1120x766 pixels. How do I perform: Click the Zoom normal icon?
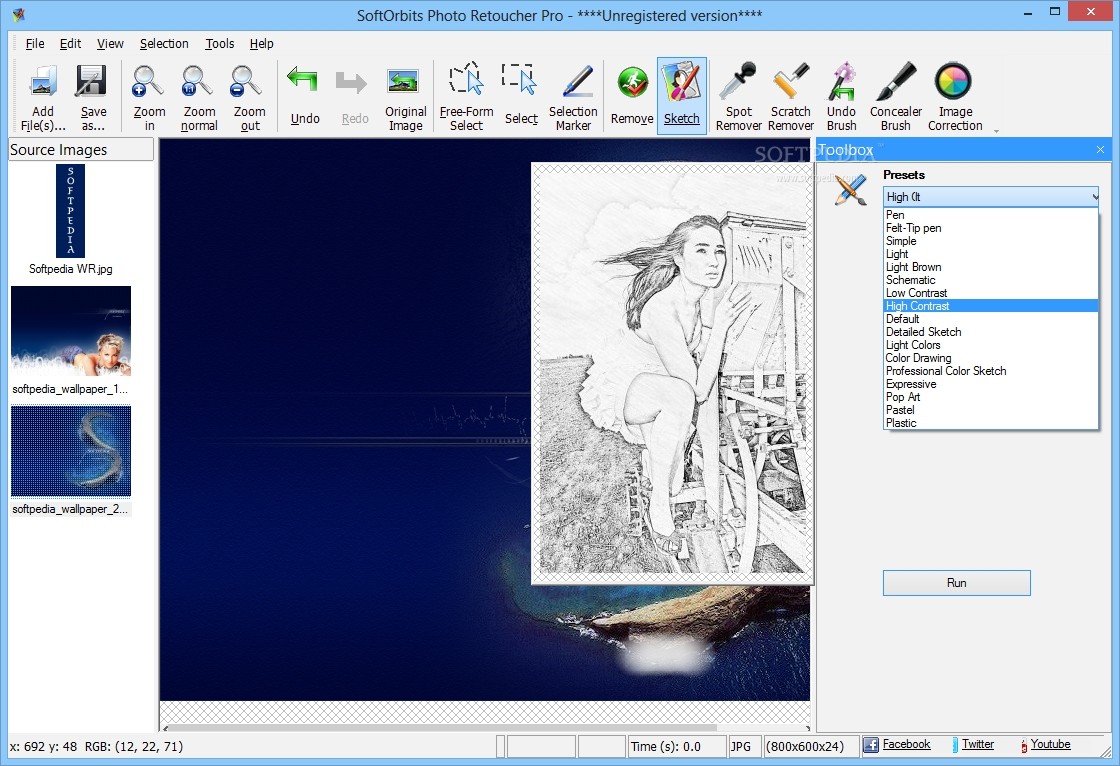(x=199, y=81)
